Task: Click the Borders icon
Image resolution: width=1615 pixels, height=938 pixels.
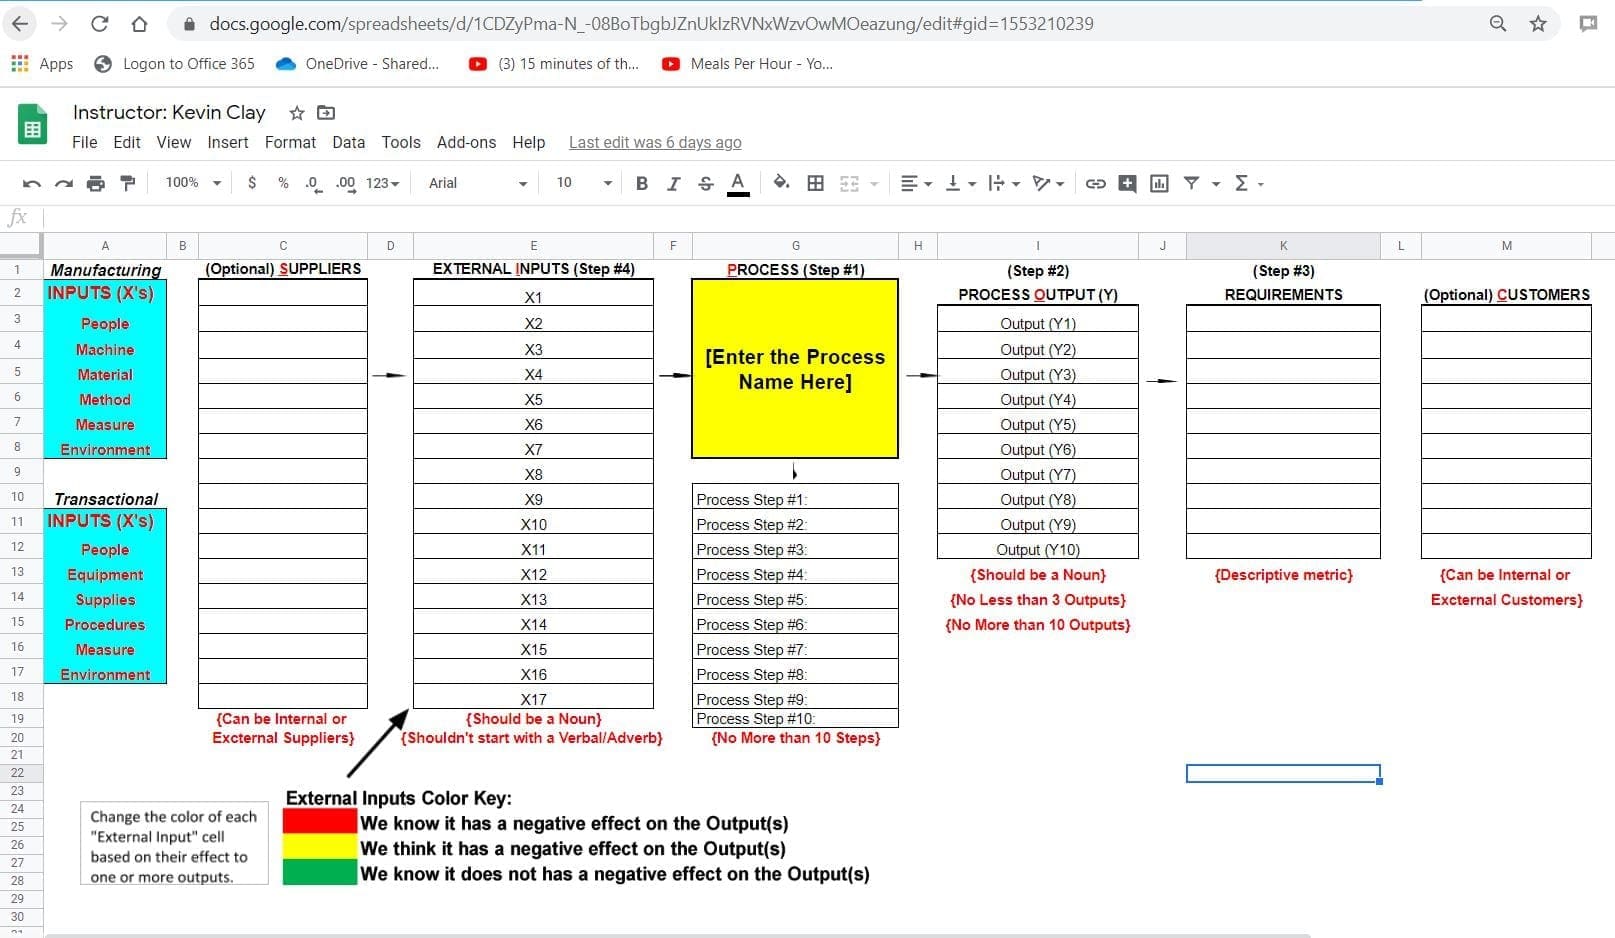Action: [x=816, y=183]
